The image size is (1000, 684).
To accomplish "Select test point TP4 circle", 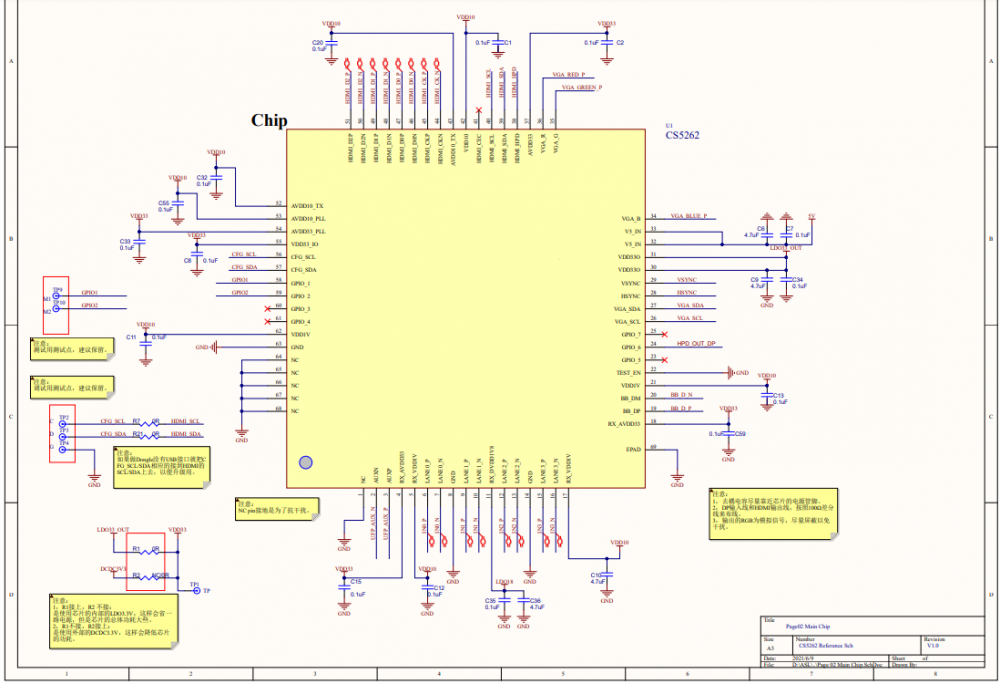I will pyautogui.click(x=62, y=449).
